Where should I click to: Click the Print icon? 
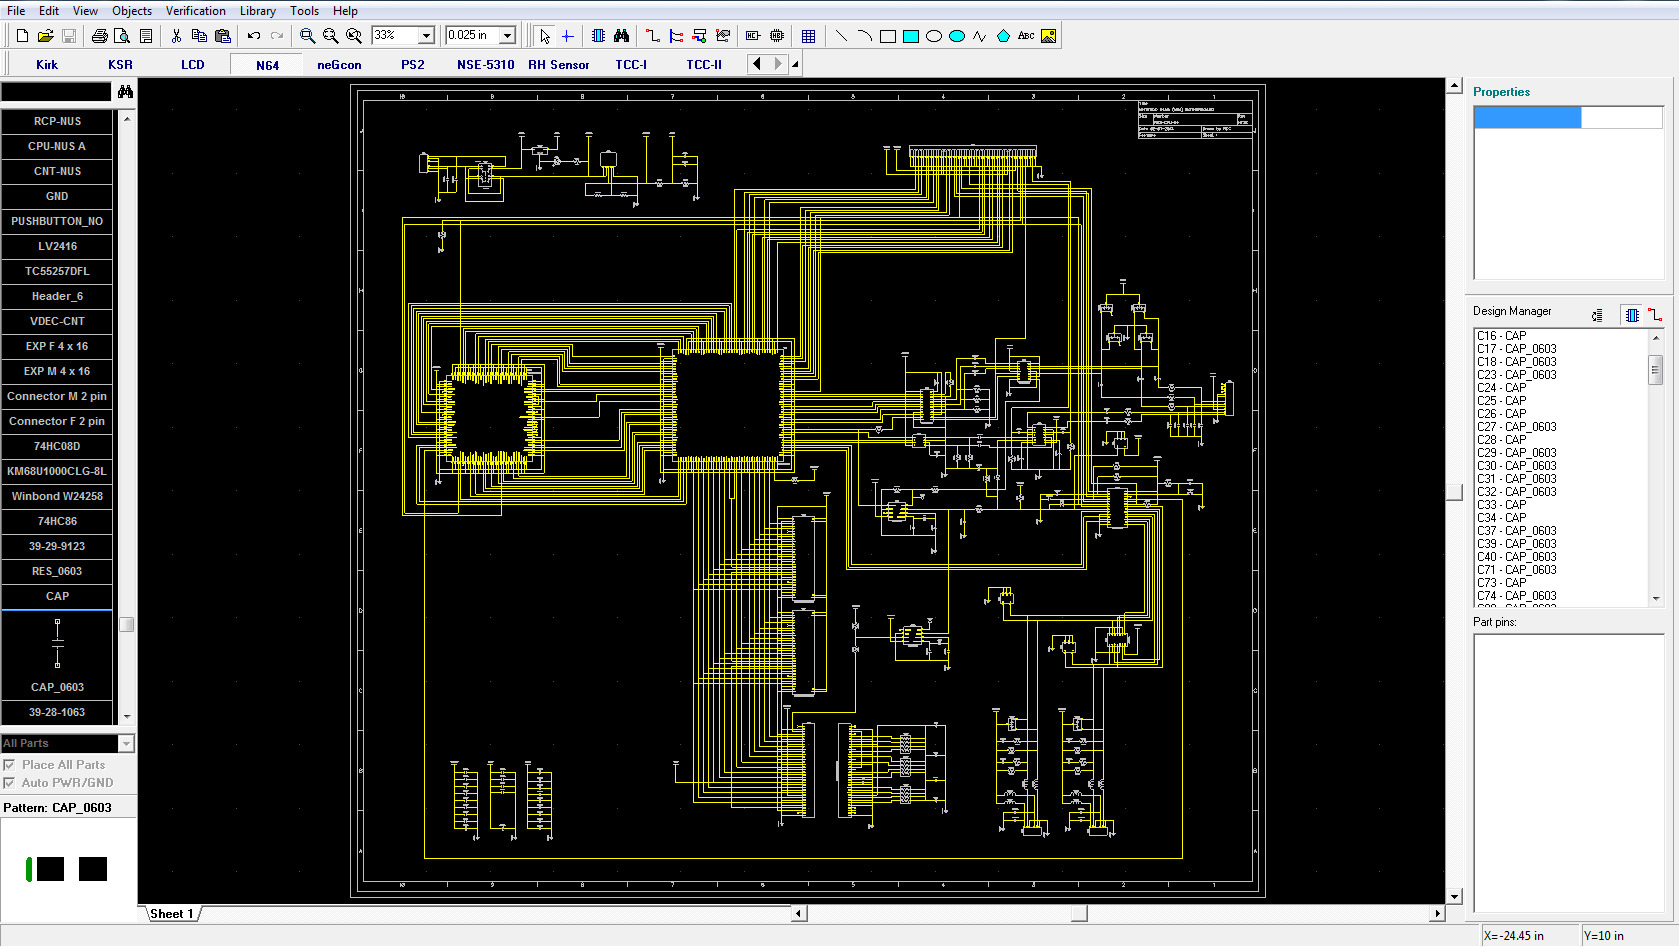[99, 36]
